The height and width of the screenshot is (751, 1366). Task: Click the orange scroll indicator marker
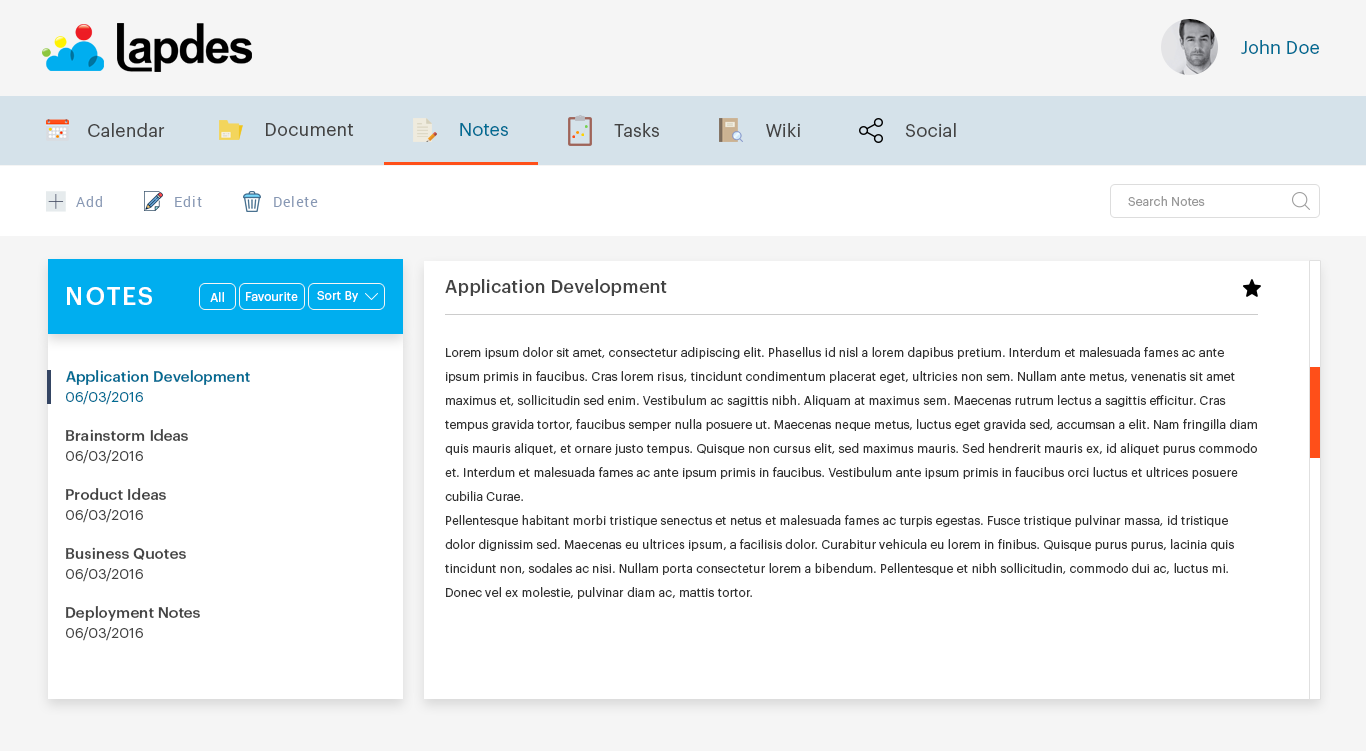pos(1316,412)
